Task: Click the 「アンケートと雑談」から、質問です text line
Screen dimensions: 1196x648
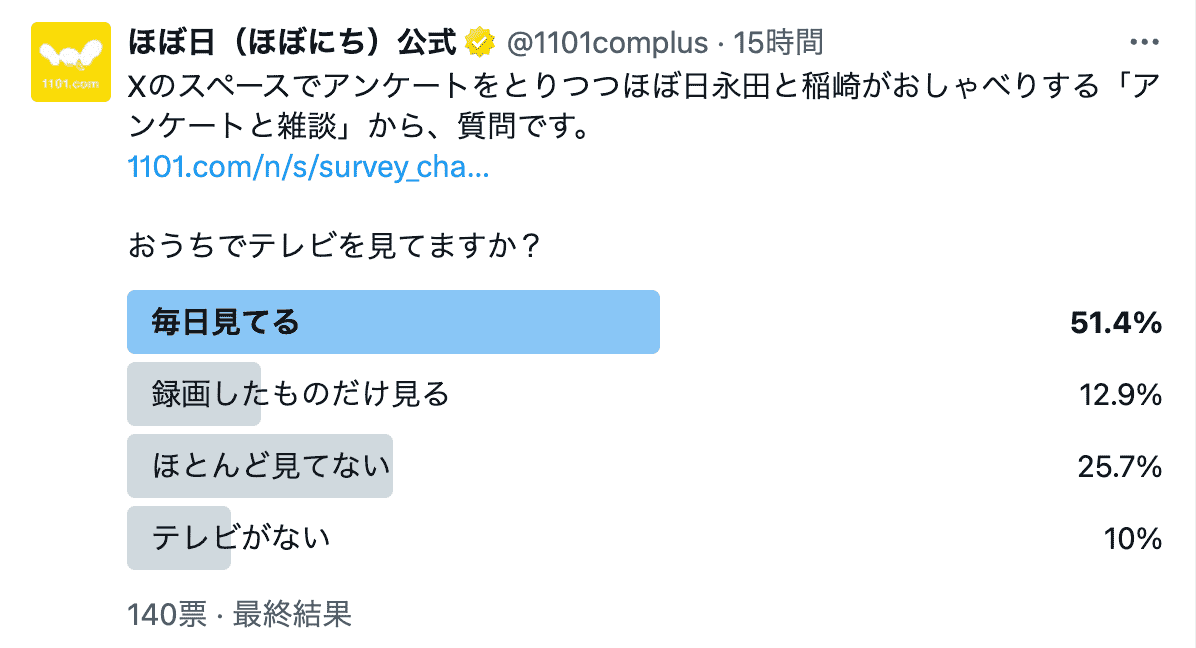Action: tap(360, 128)
